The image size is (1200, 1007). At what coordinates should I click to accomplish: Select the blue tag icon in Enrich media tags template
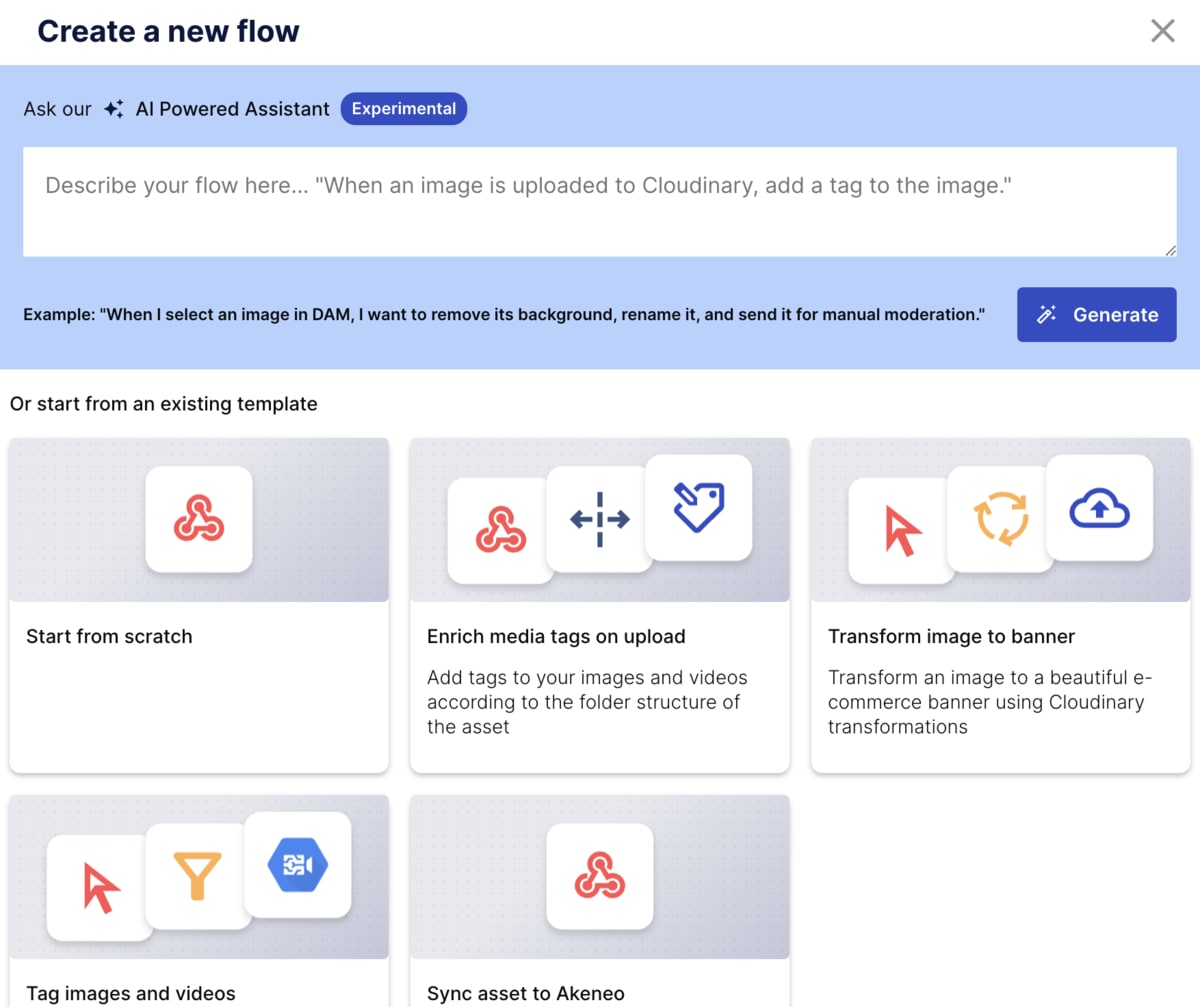[698, 507]
